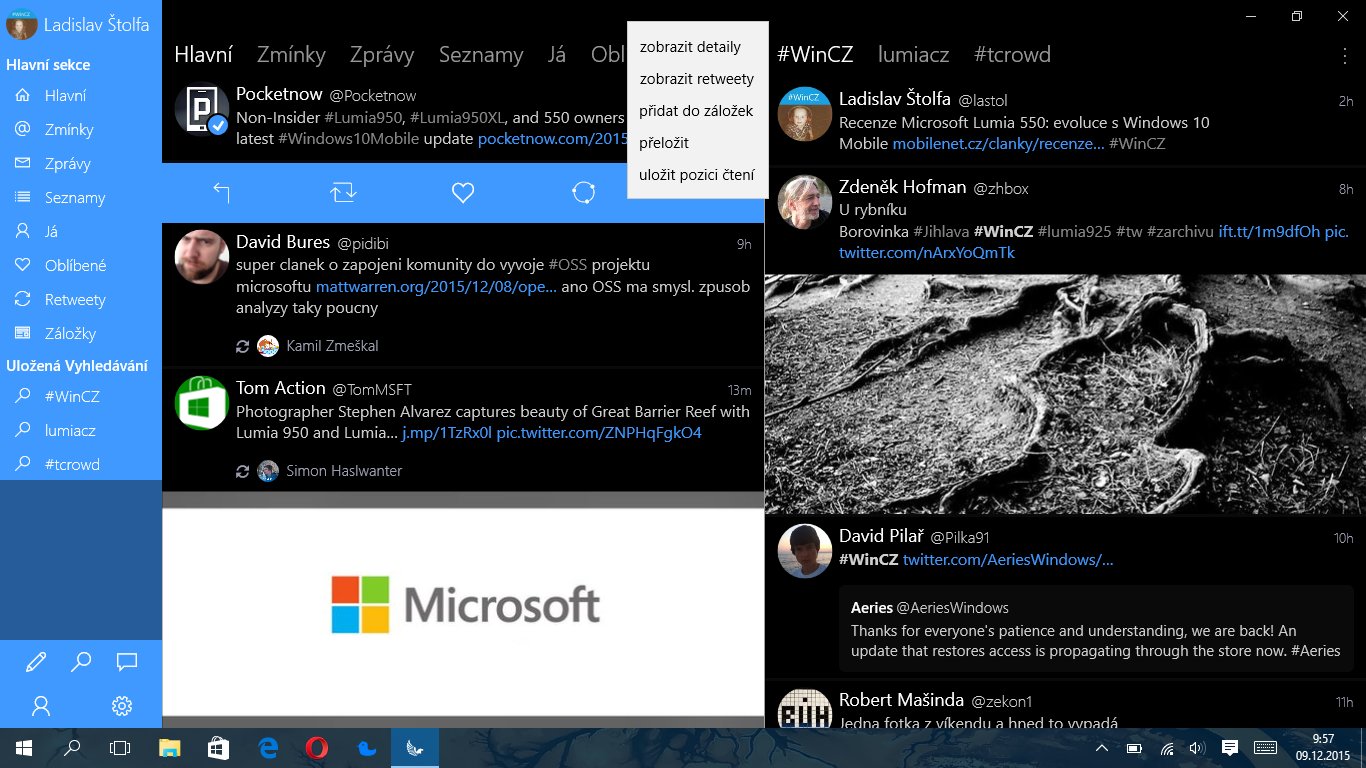Viewport: 1366px width, 768px height.
Task: Switch to the Zmínky tab
Action: click(x=291, y=55)
